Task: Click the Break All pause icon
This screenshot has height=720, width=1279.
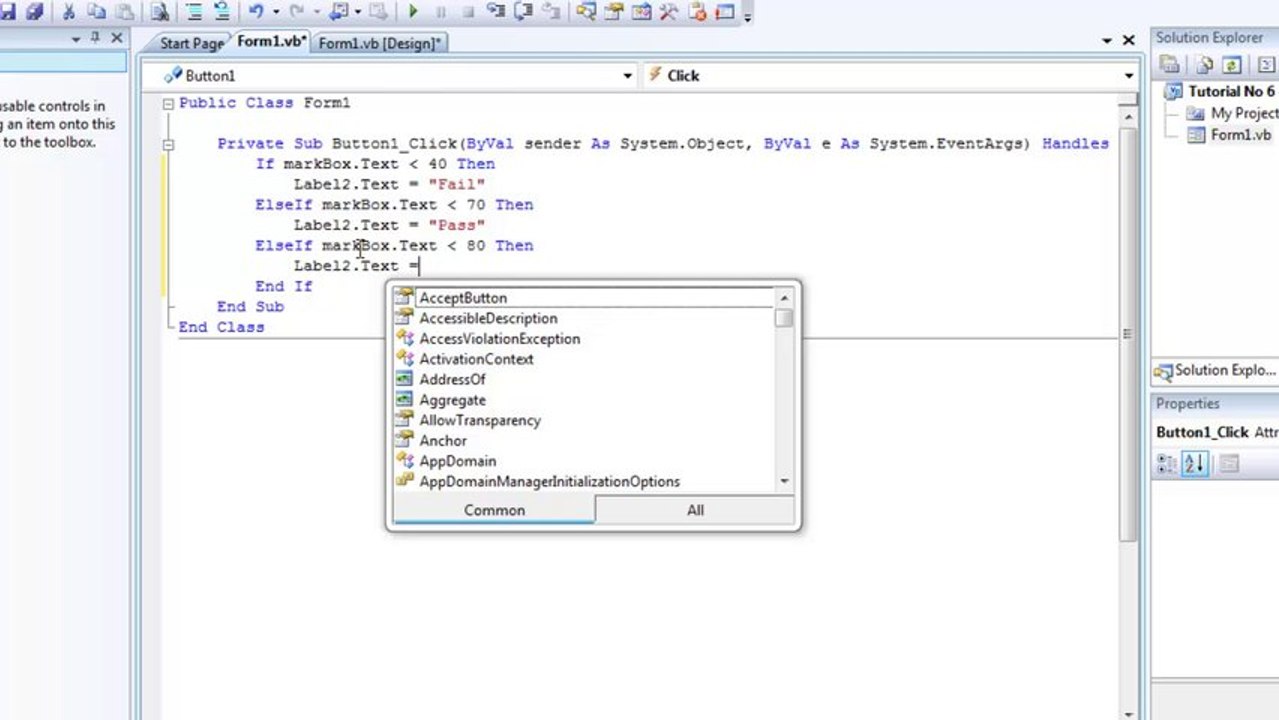Action: pyautogui.click(x=440, y=12)
